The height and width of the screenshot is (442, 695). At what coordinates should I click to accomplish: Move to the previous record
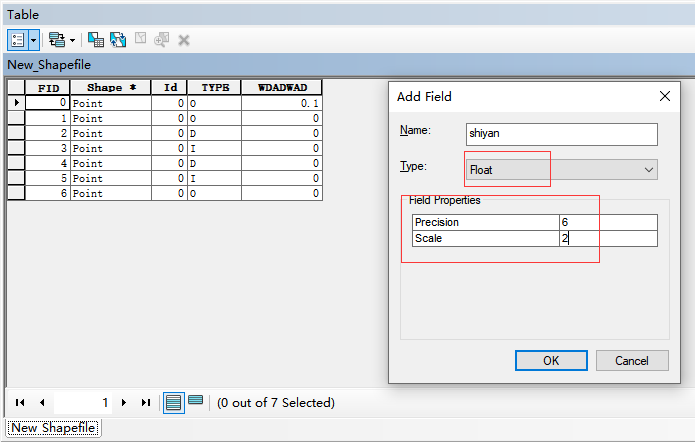pos(42,403)
